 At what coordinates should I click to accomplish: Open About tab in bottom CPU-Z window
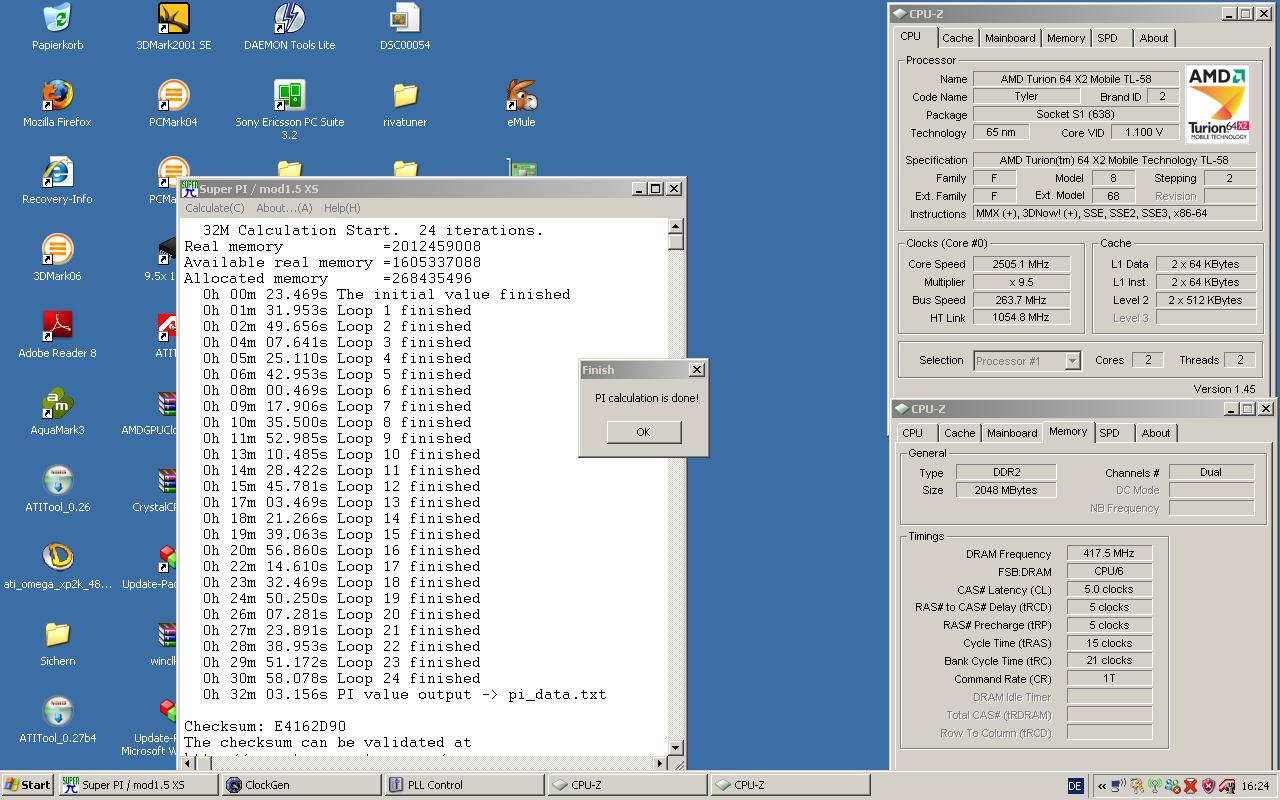click(x=1156, y=433)
